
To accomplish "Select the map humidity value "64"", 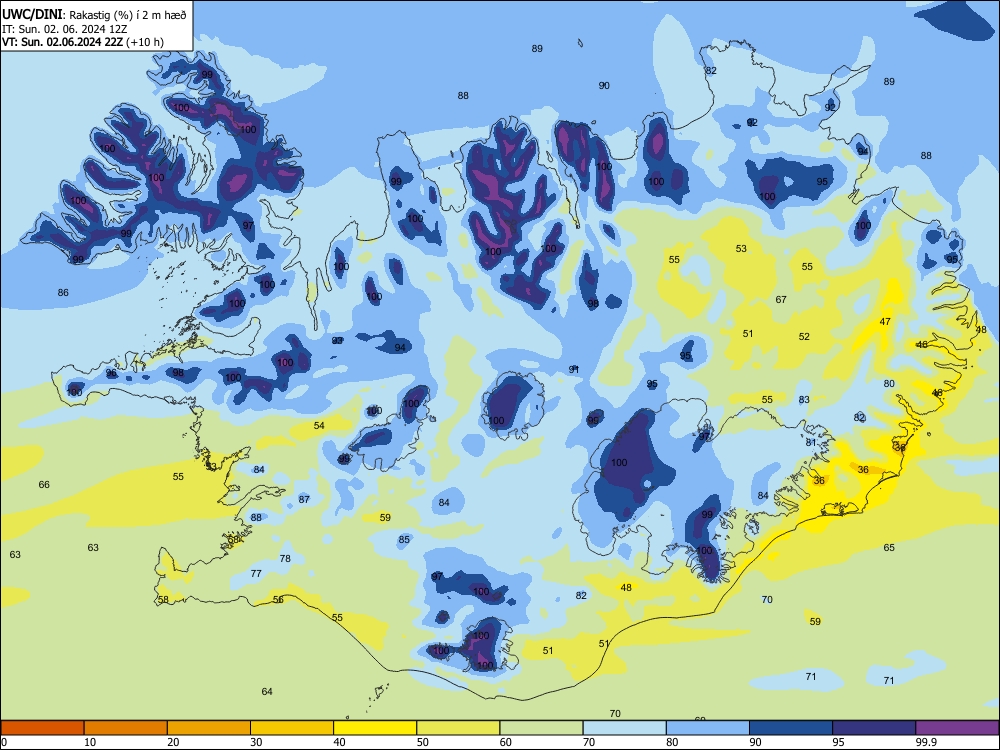I will [x=267, y=692].
